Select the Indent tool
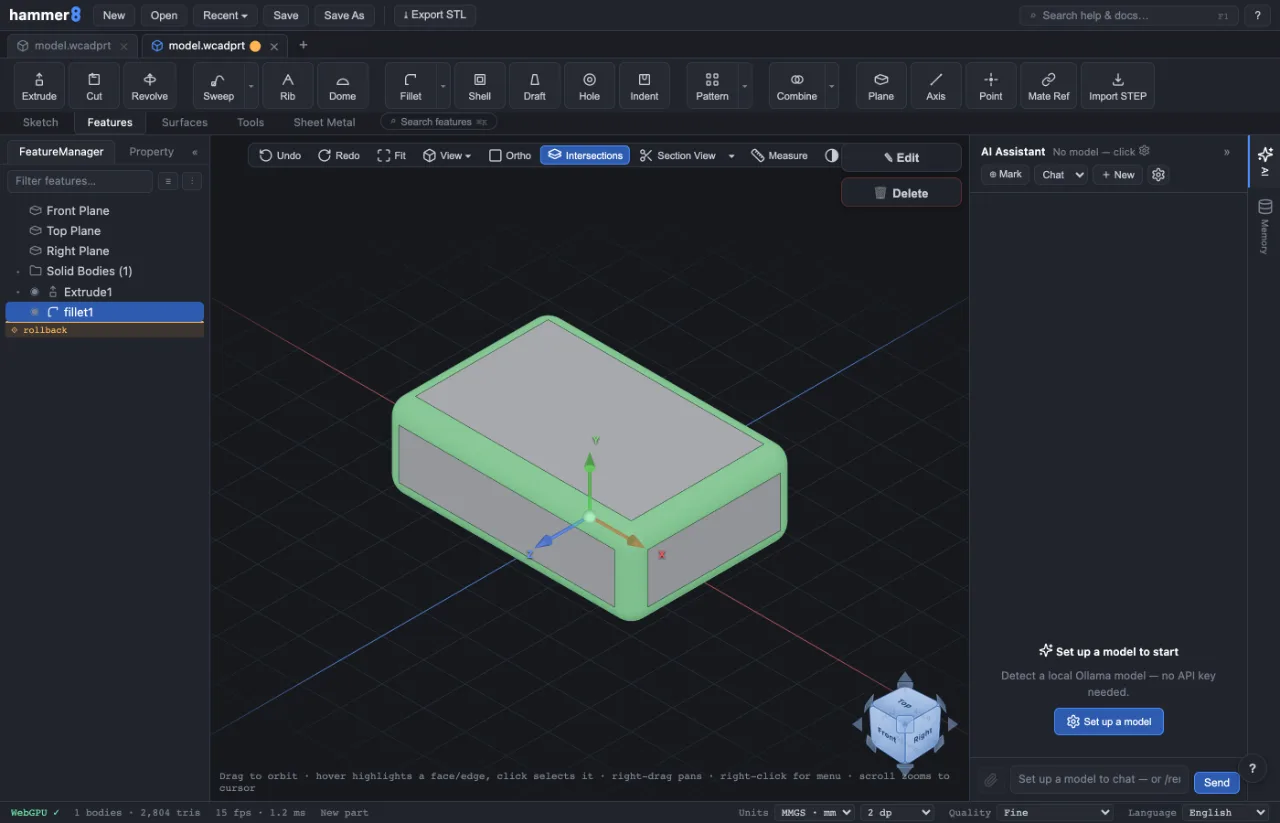This screenshot has width=1280, height=823. point(645,86)
